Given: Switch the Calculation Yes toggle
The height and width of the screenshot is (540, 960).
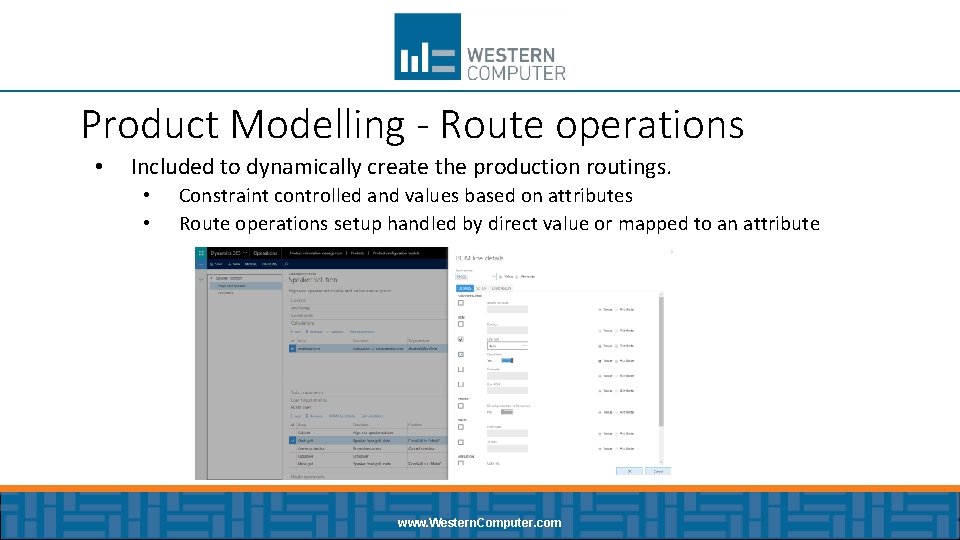Looking at the screenshot, I should click(506, 361).
